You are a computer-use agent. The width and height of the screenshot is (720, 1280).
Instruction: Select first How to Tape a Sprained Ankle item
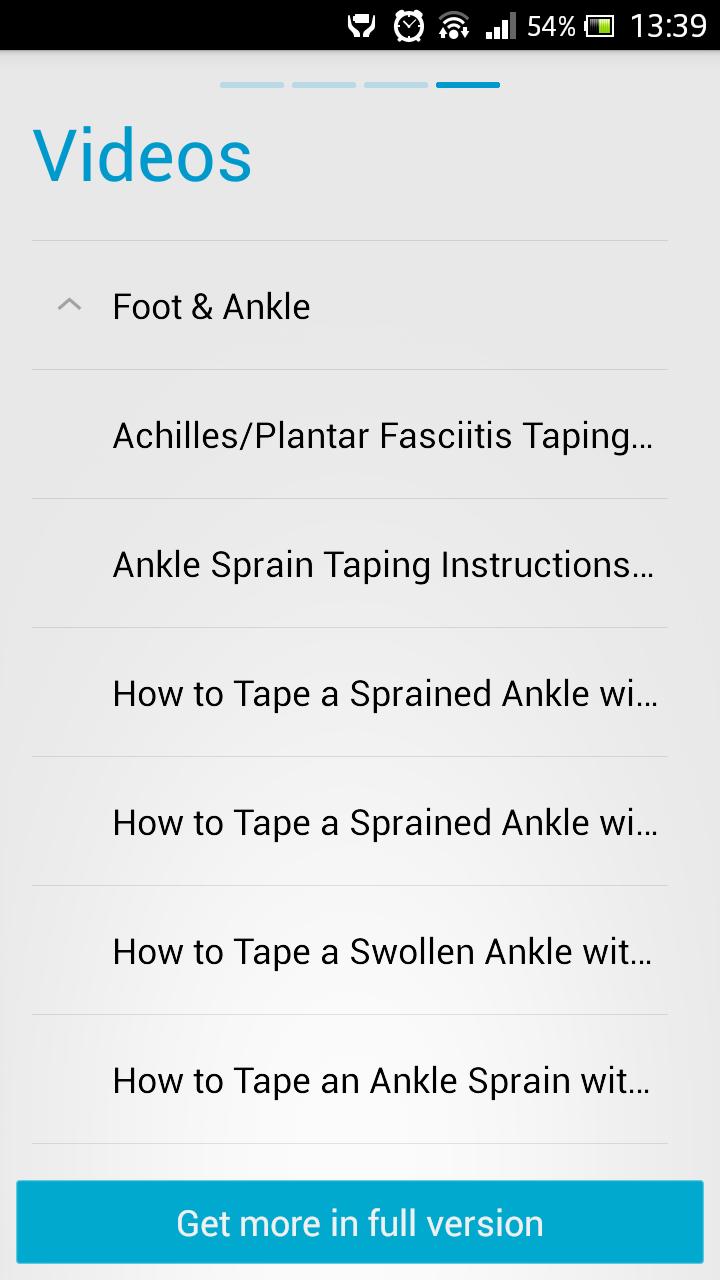385,694
